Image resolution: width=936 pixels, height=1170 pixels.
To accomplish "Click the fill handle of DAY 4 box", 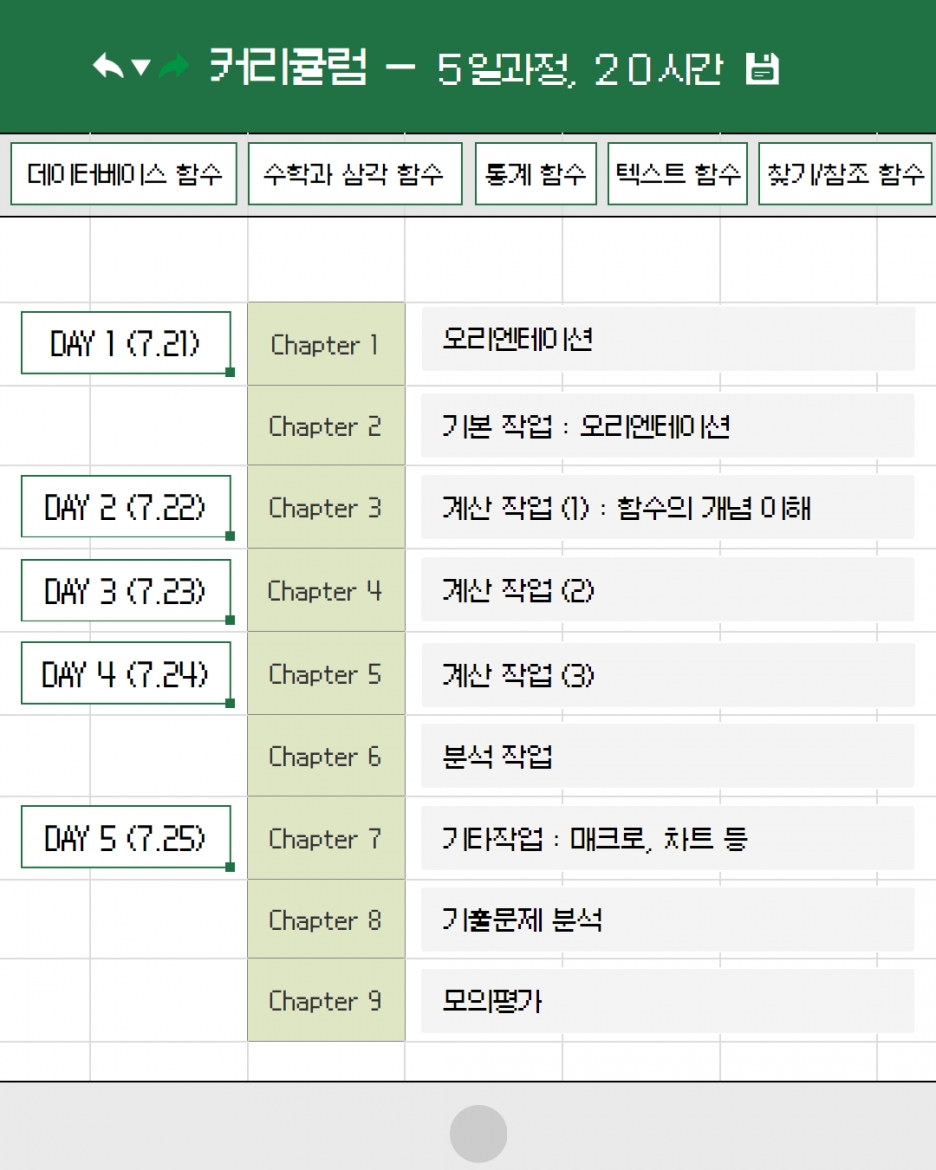I will [x=230, y=703].
